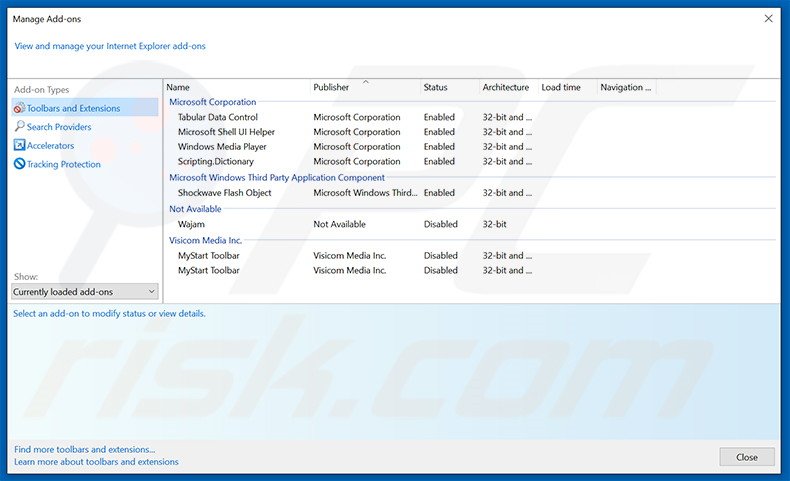Image resolution: width=790 pixels, height=481 pixels.
Task: Click the Not Available group header
Action: click(195, 209)
